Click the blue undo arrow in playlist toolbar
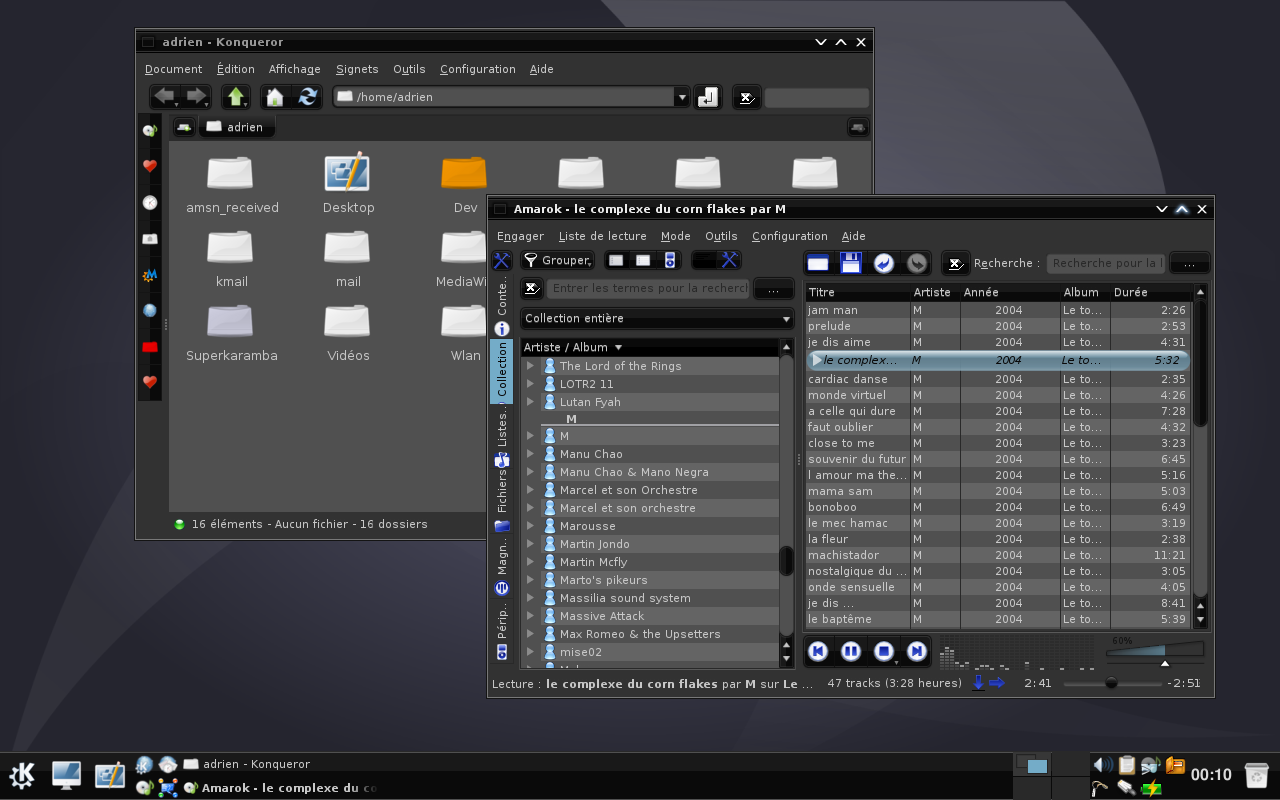Screen dimensions: 1280x800 (884, 263)
